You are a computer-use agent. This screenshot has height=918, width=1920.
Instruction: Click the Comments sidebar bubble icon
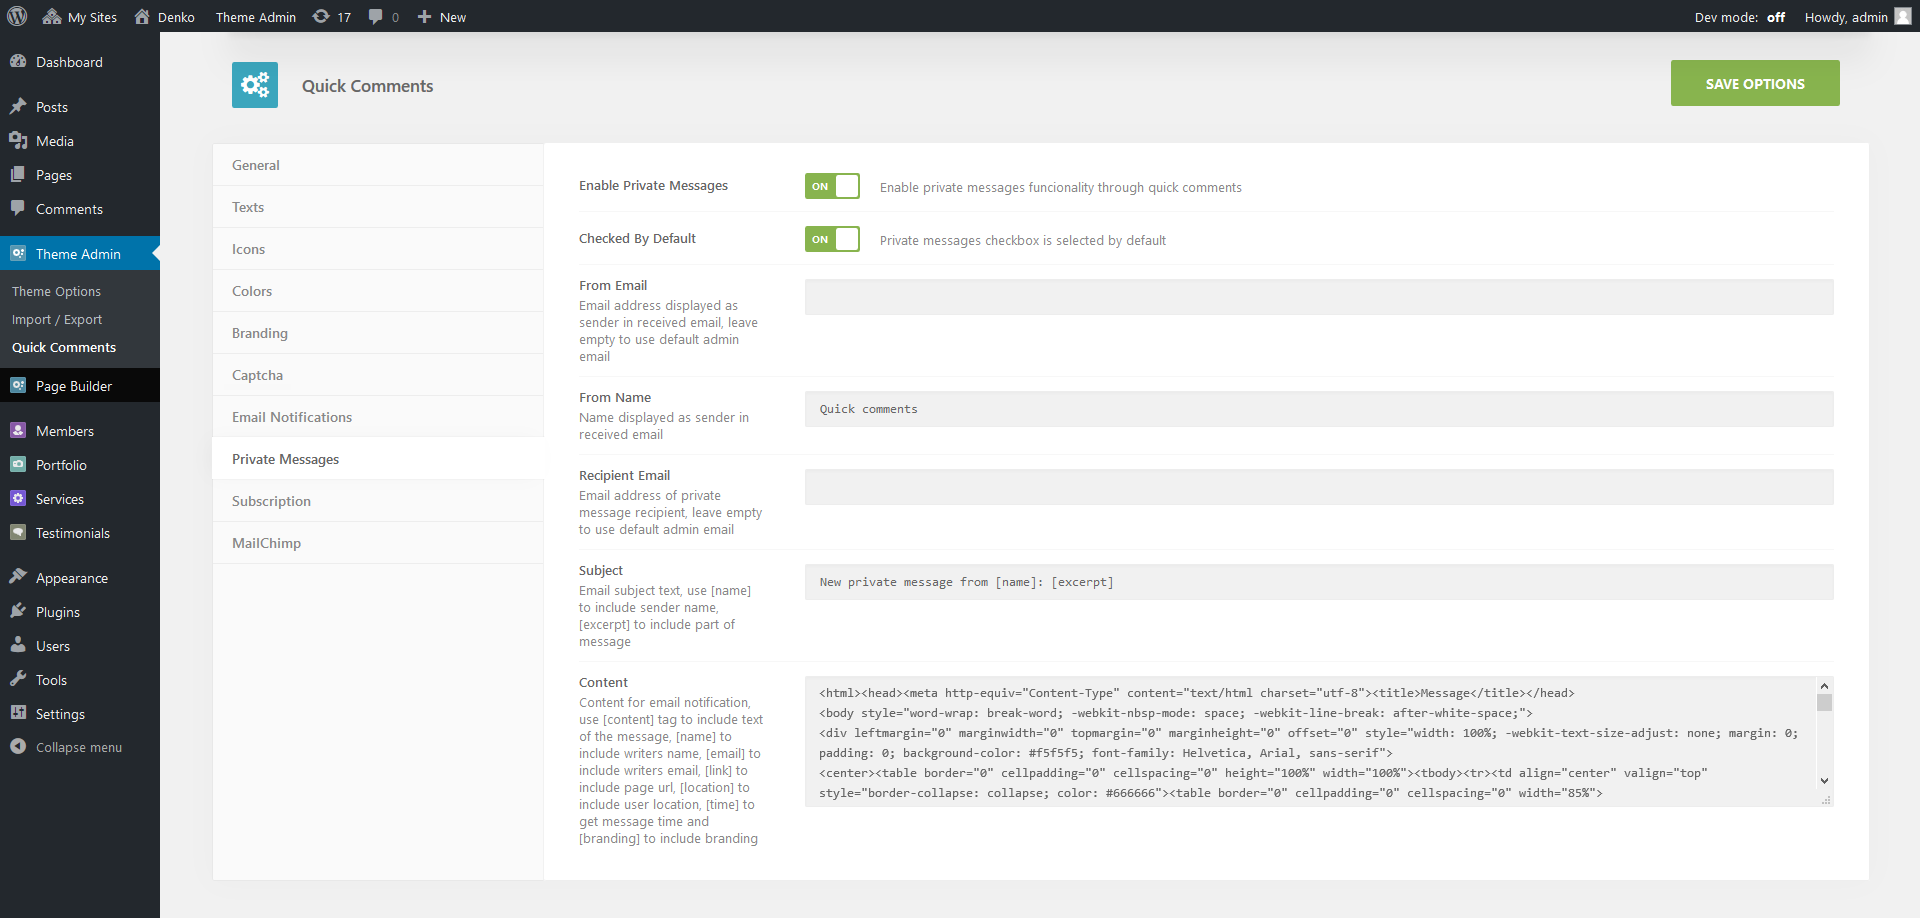tap(18, 208)
